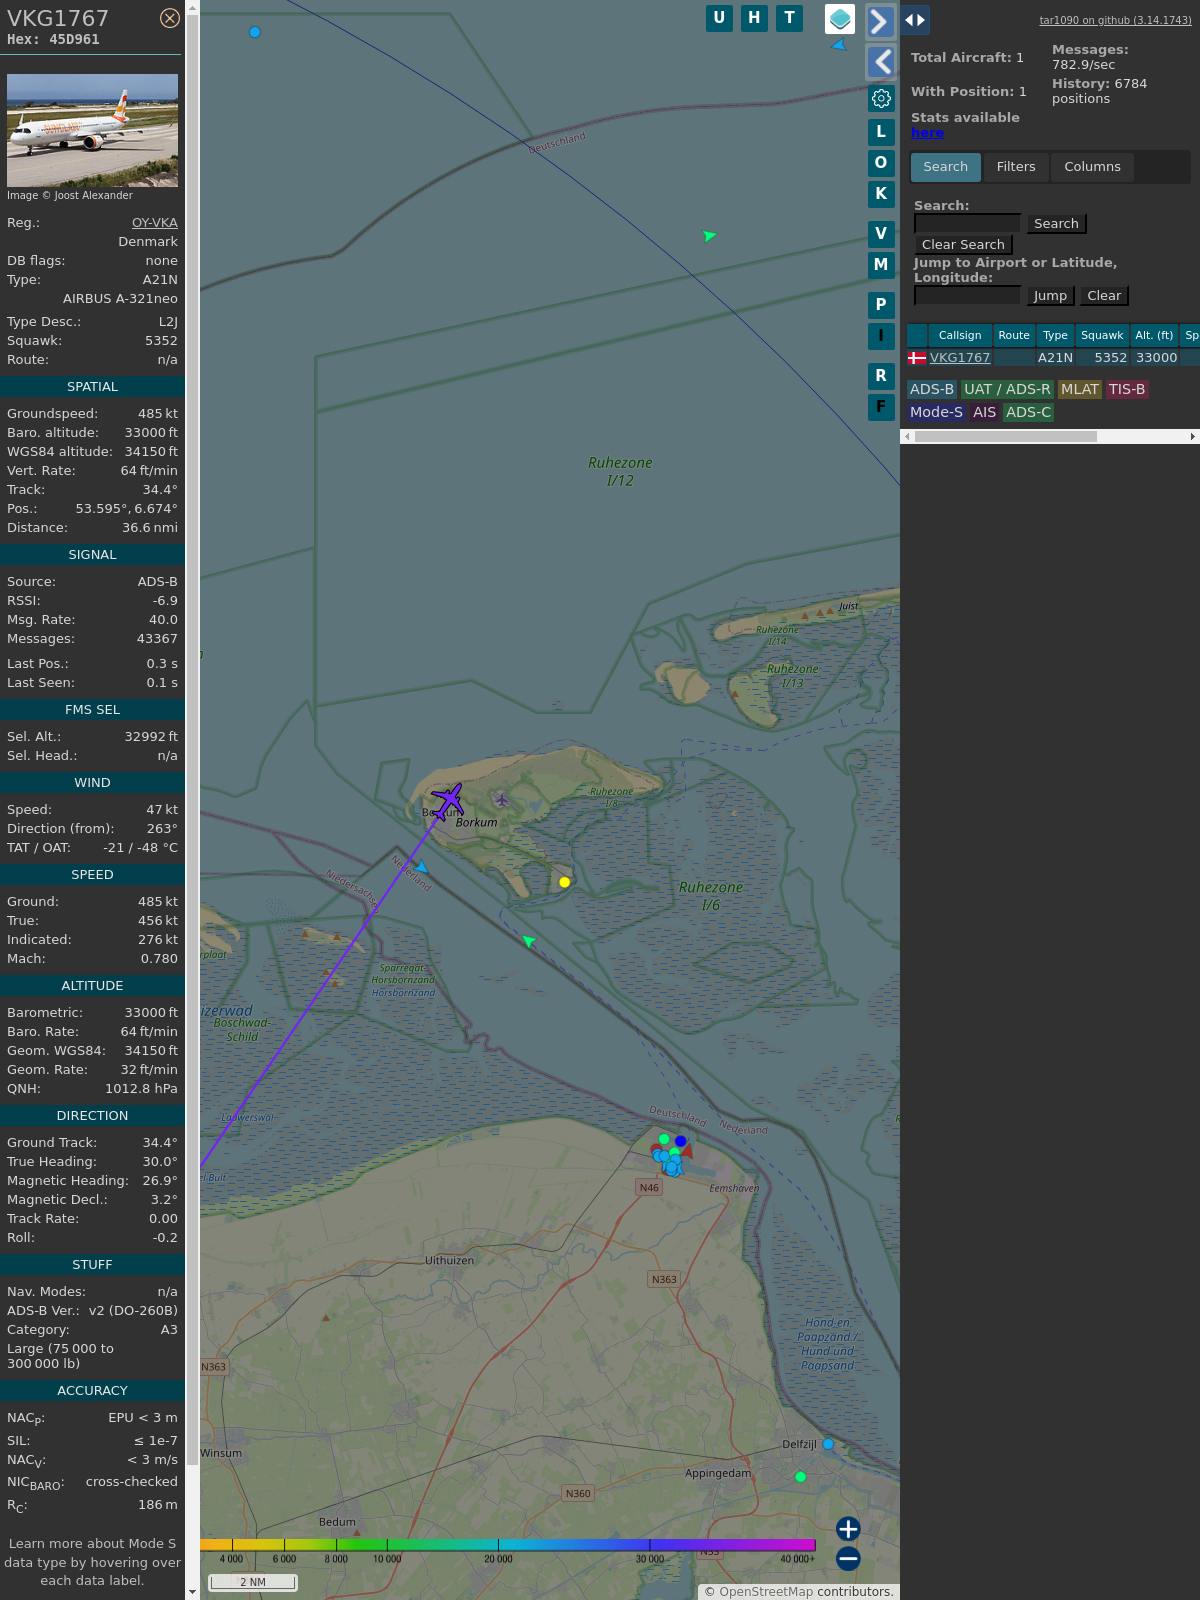Click the green dot near Appingedam
1200x1600 pixels.
point(800,1476)
